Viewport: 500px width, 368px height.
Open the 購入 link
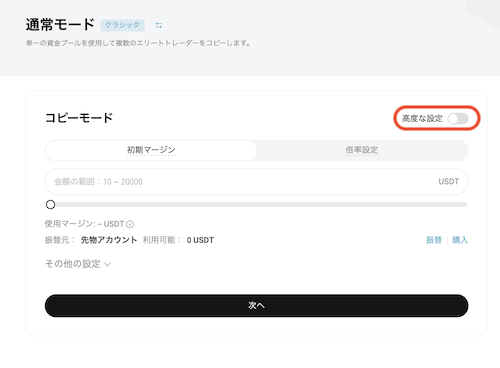[460, 240]
